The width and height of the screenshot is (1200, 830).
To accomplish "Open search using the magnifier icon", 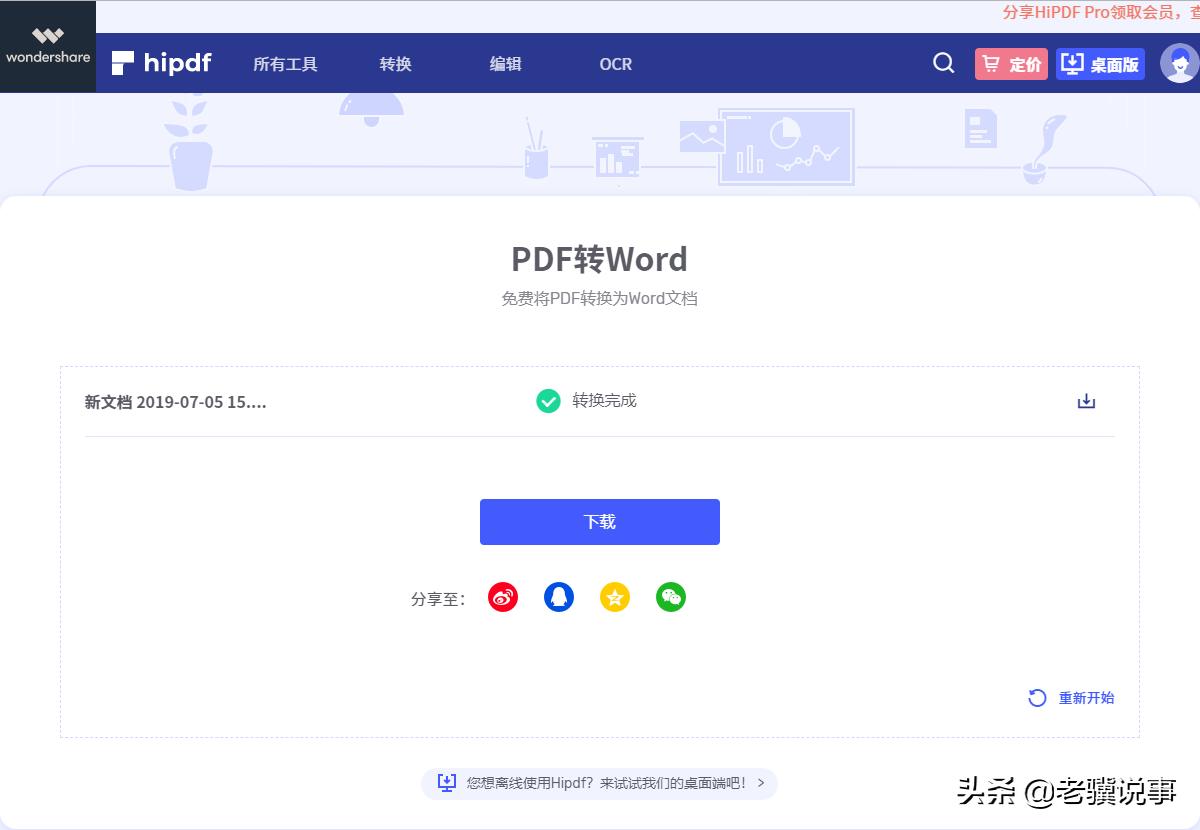I will [x=942, y=63].
